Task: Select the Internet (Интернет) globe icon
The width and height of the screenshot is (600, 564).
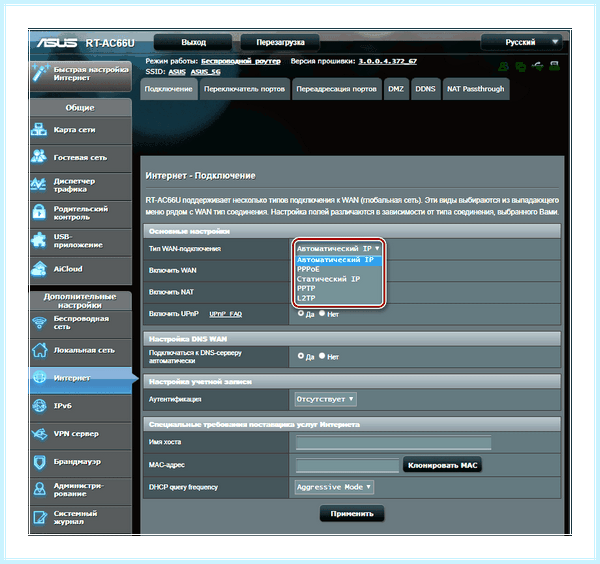Action: coord(40,378)
